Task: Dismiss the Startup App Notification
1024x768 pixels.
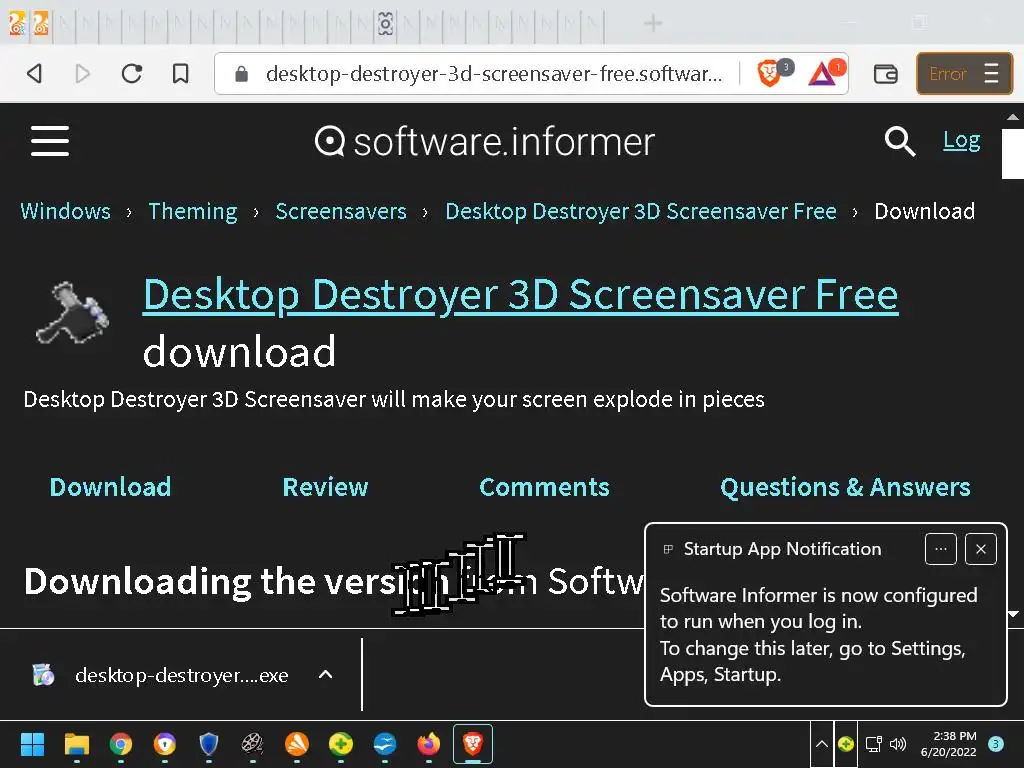Action: [980, 549]
